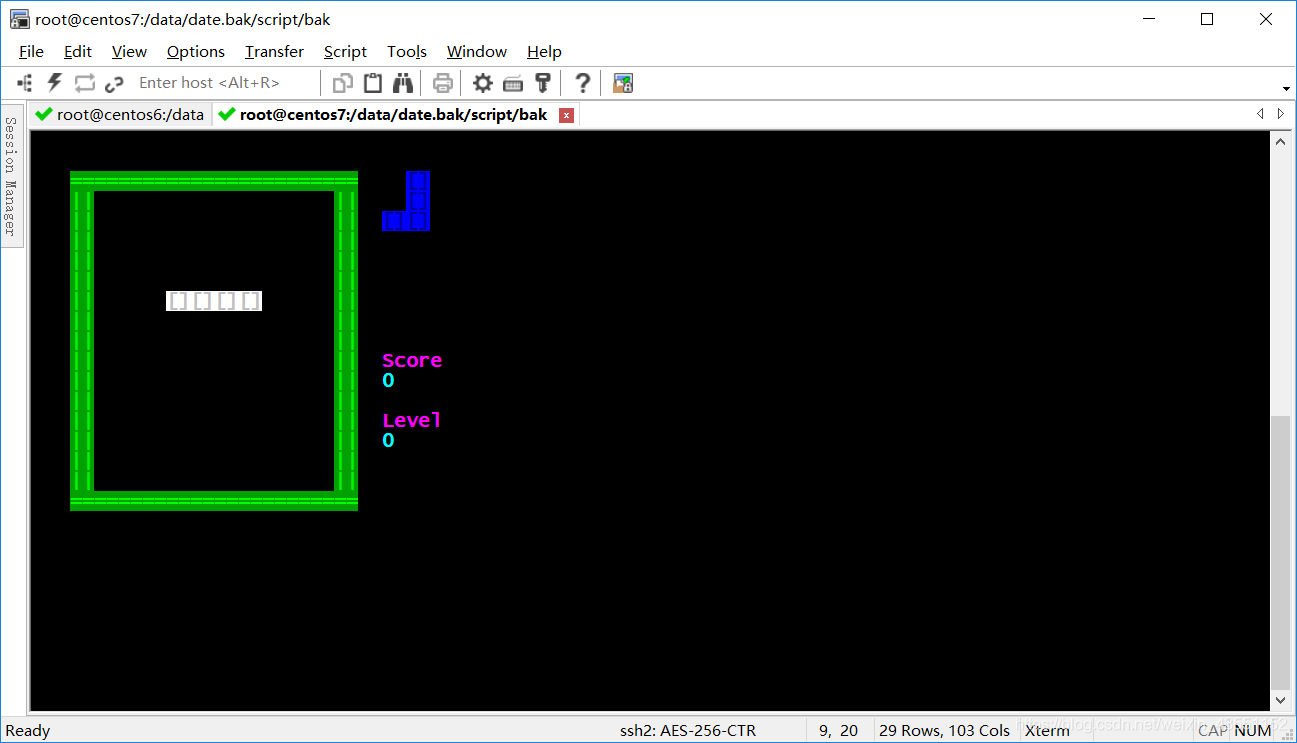Click the Enter host input field
The image size is (1297, 743).
click(x=225, y=83)
